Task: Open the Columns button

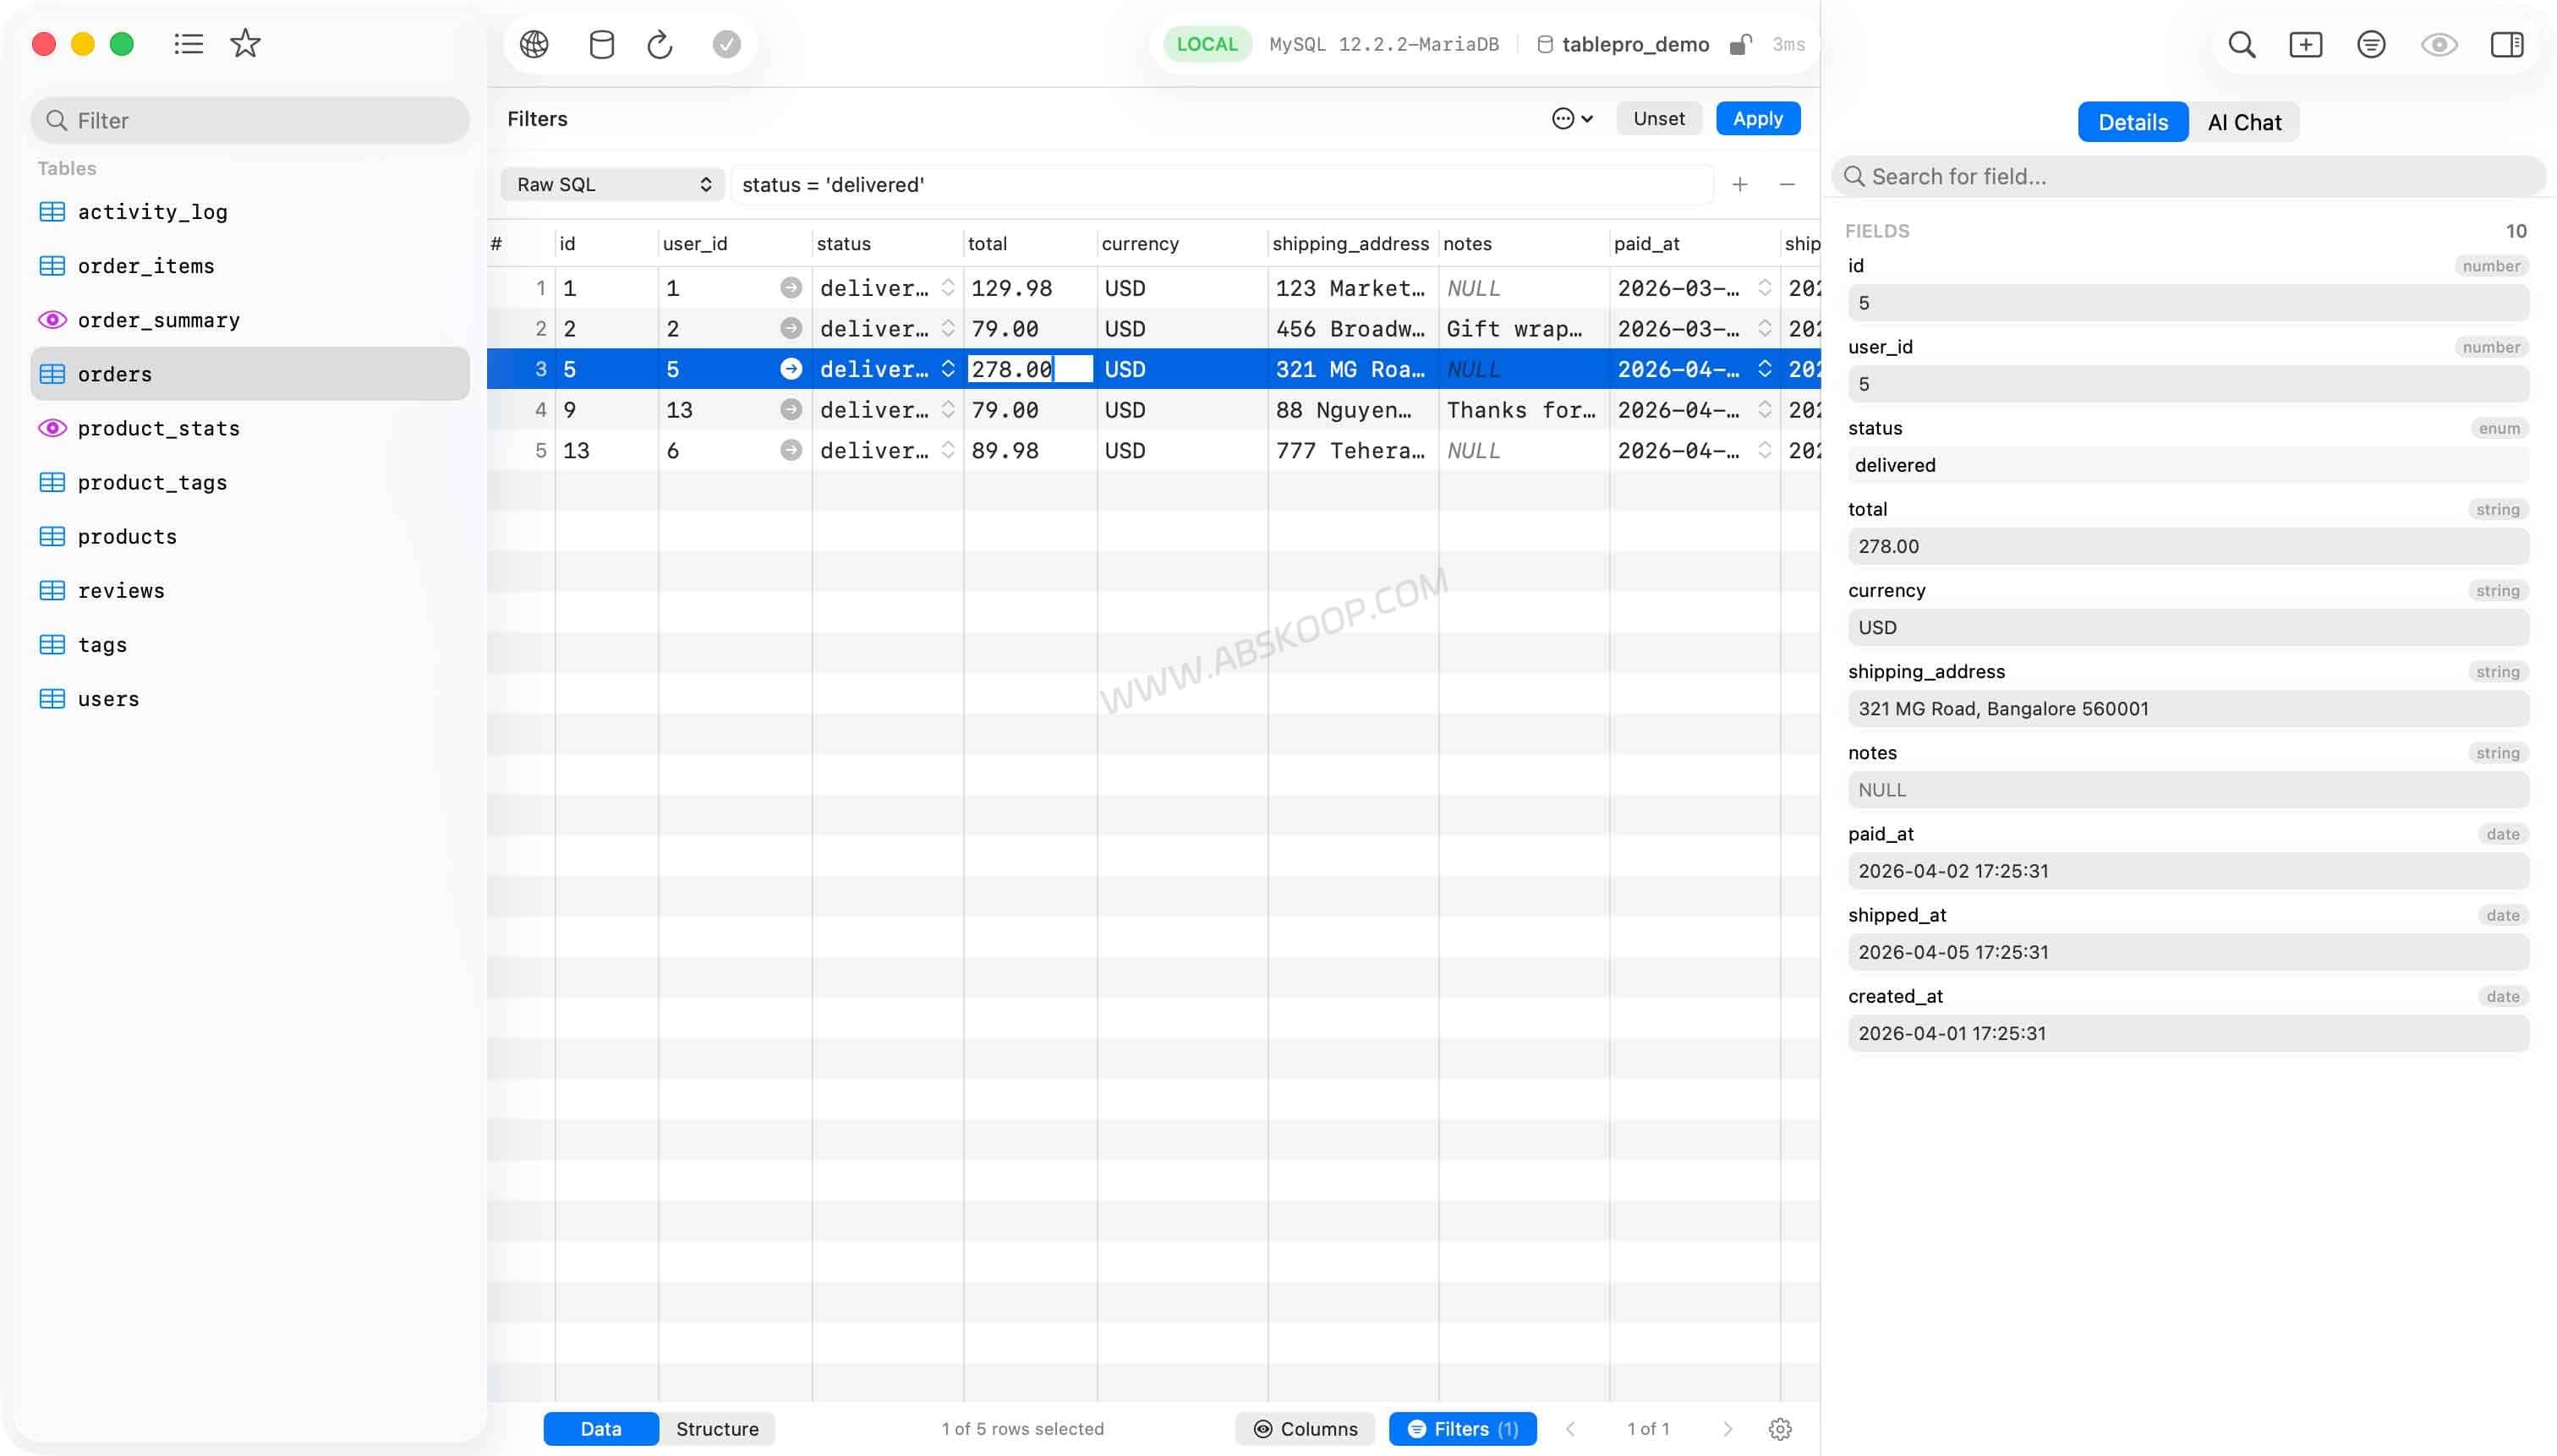Action: pos(1305,1429)
